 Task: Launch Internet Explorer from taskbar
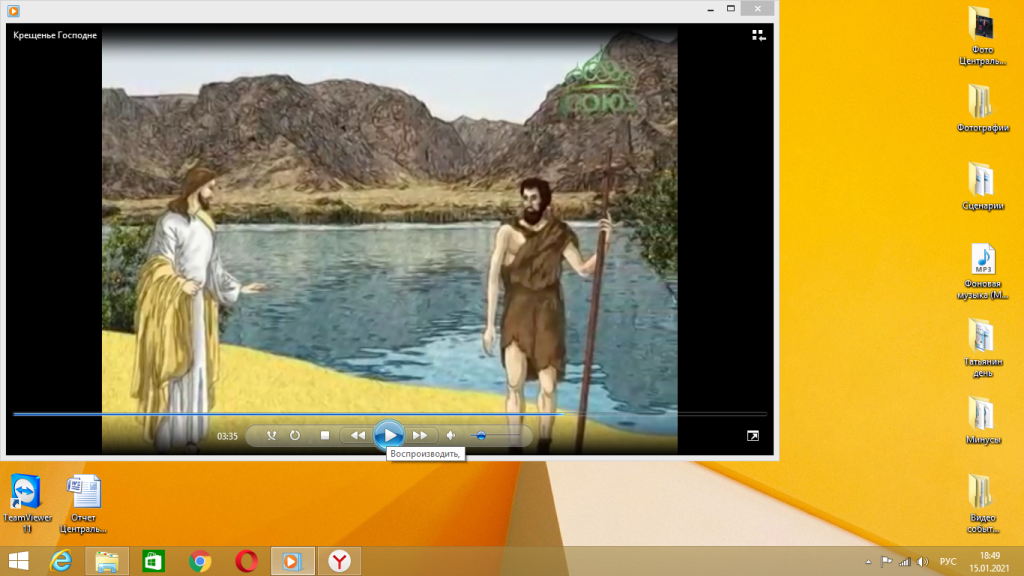[x=61, y=561]
